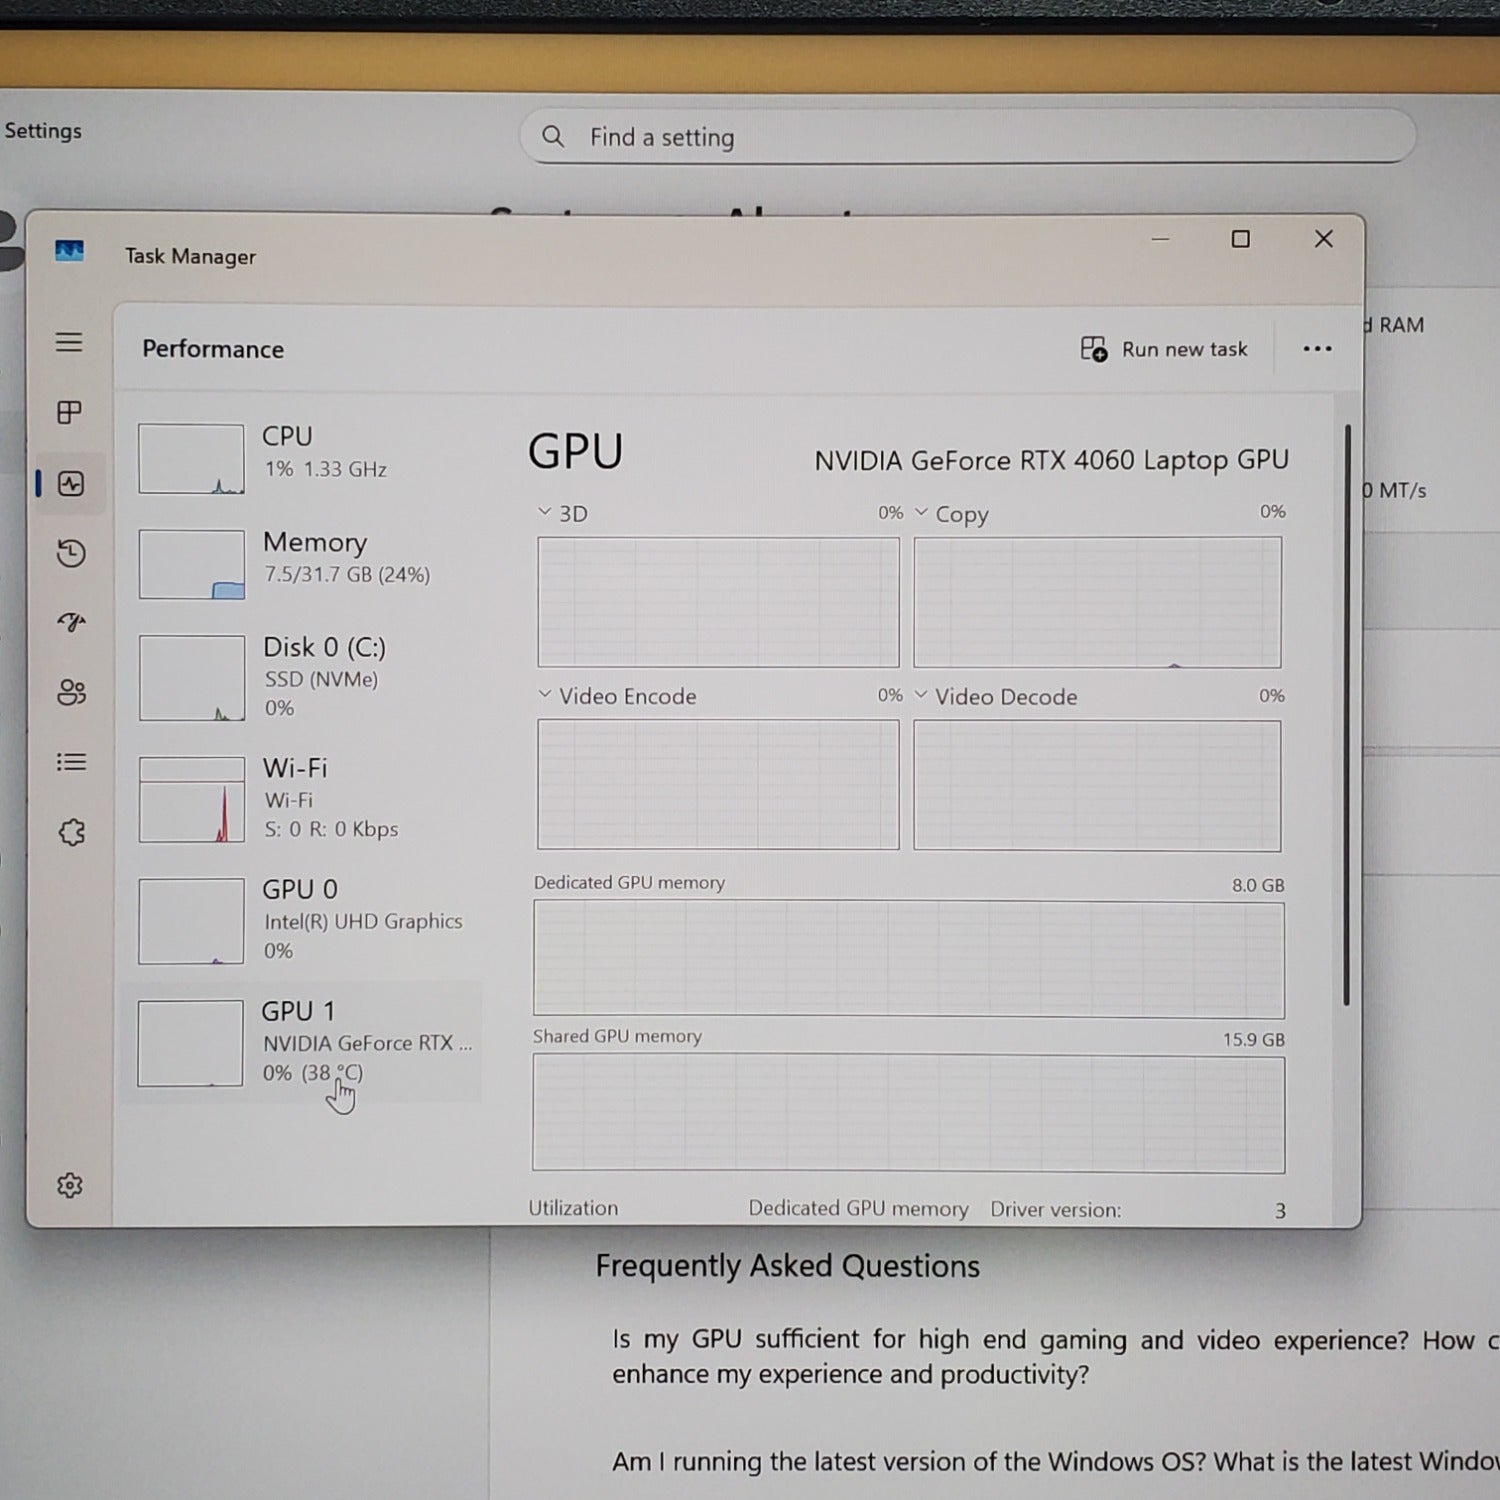Open the Video Decode engine dropdown

(922, 695)
